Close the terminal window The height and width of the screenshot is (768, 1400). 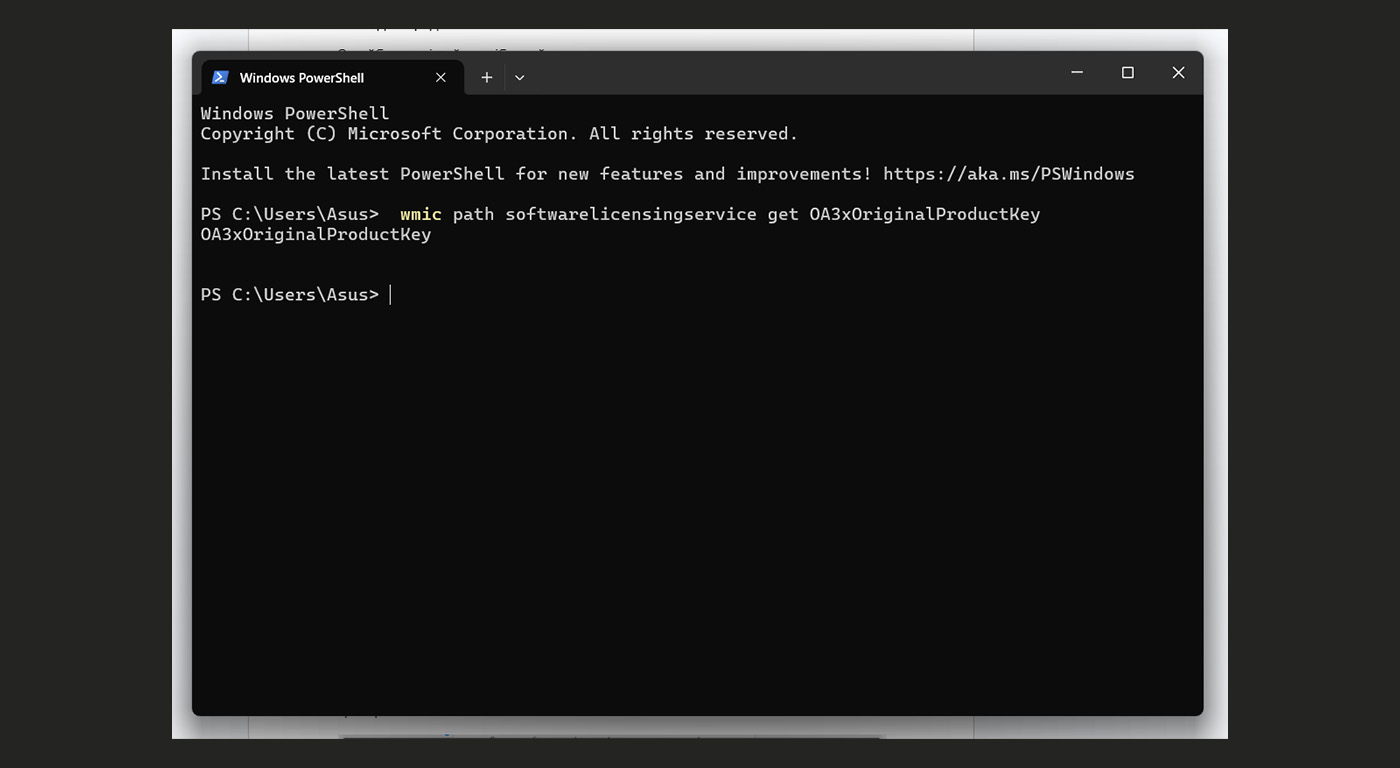point(1178,72)
